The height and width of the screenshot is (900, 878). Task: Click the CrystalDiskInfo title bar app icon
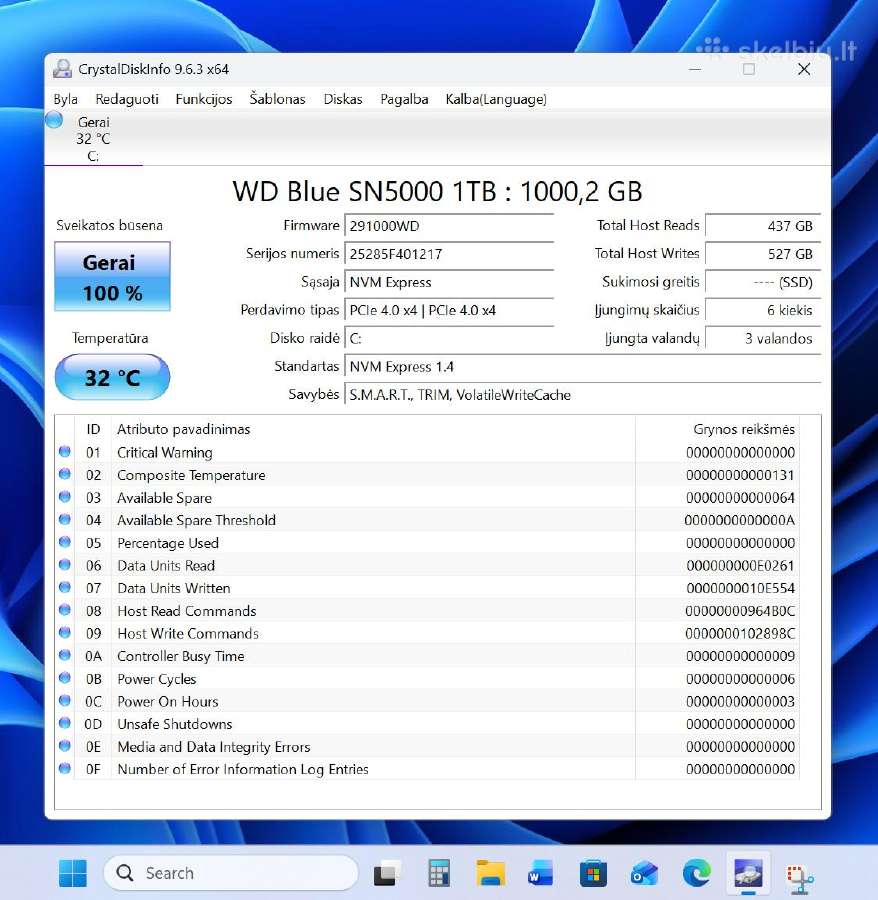(x=62, y=69)
